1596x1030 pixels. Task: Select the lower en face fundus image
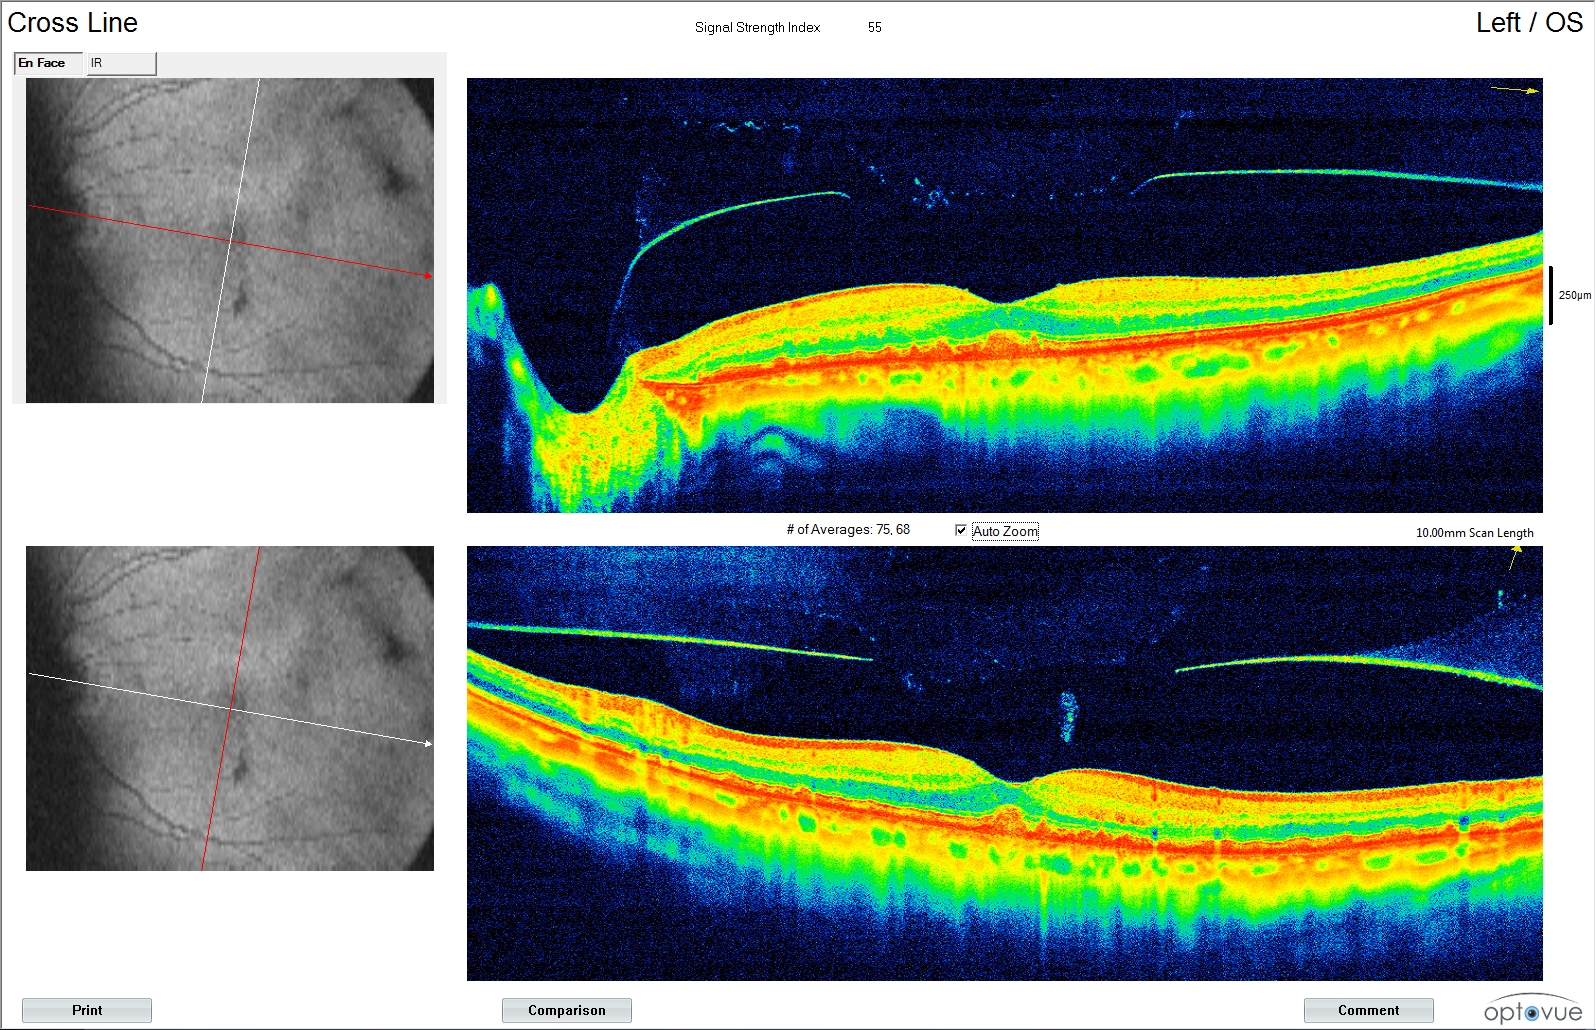click(230, 708)
